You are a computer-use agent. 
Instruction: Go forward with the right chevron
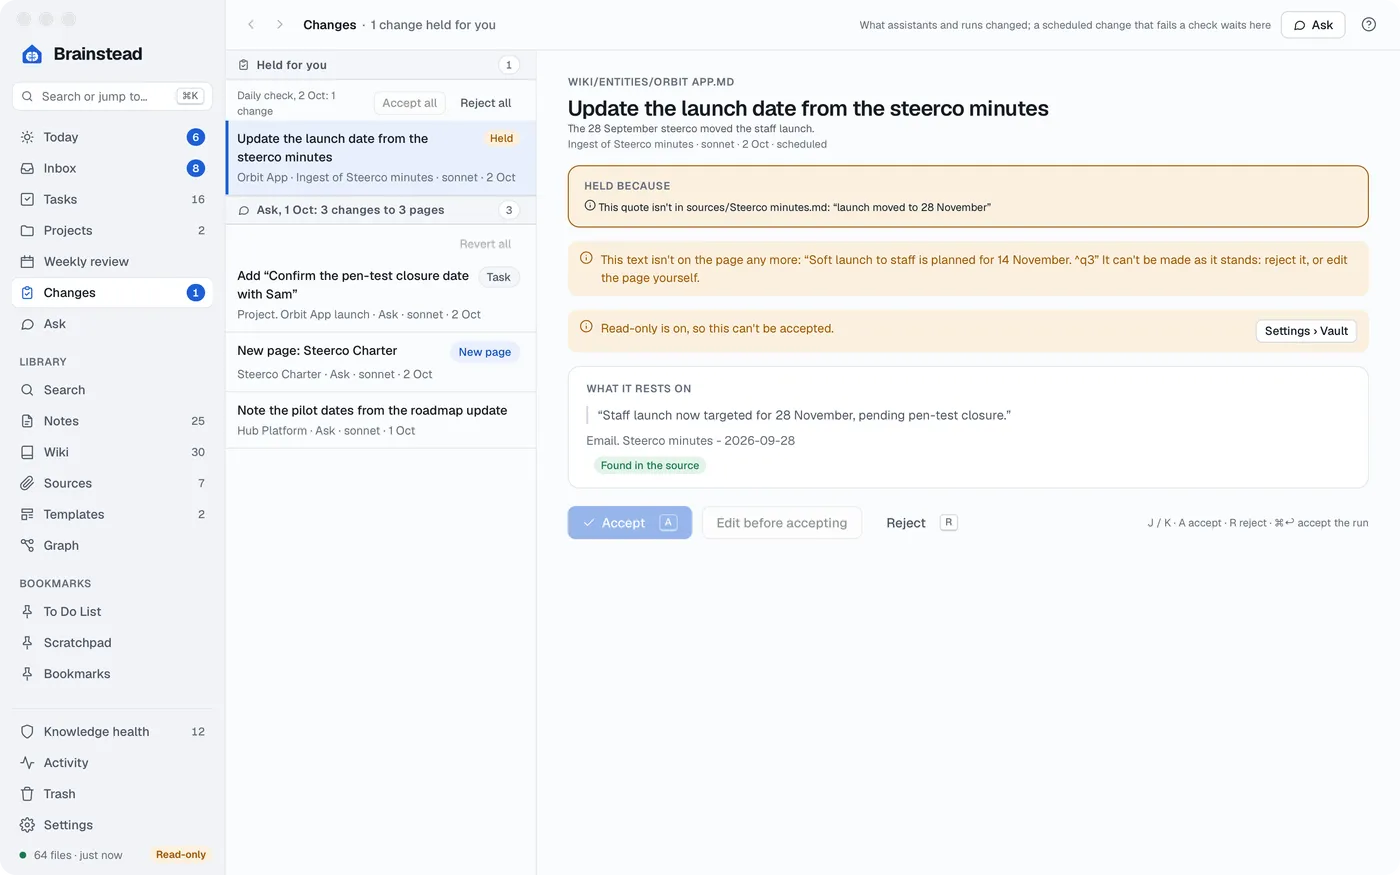[280, 25]
